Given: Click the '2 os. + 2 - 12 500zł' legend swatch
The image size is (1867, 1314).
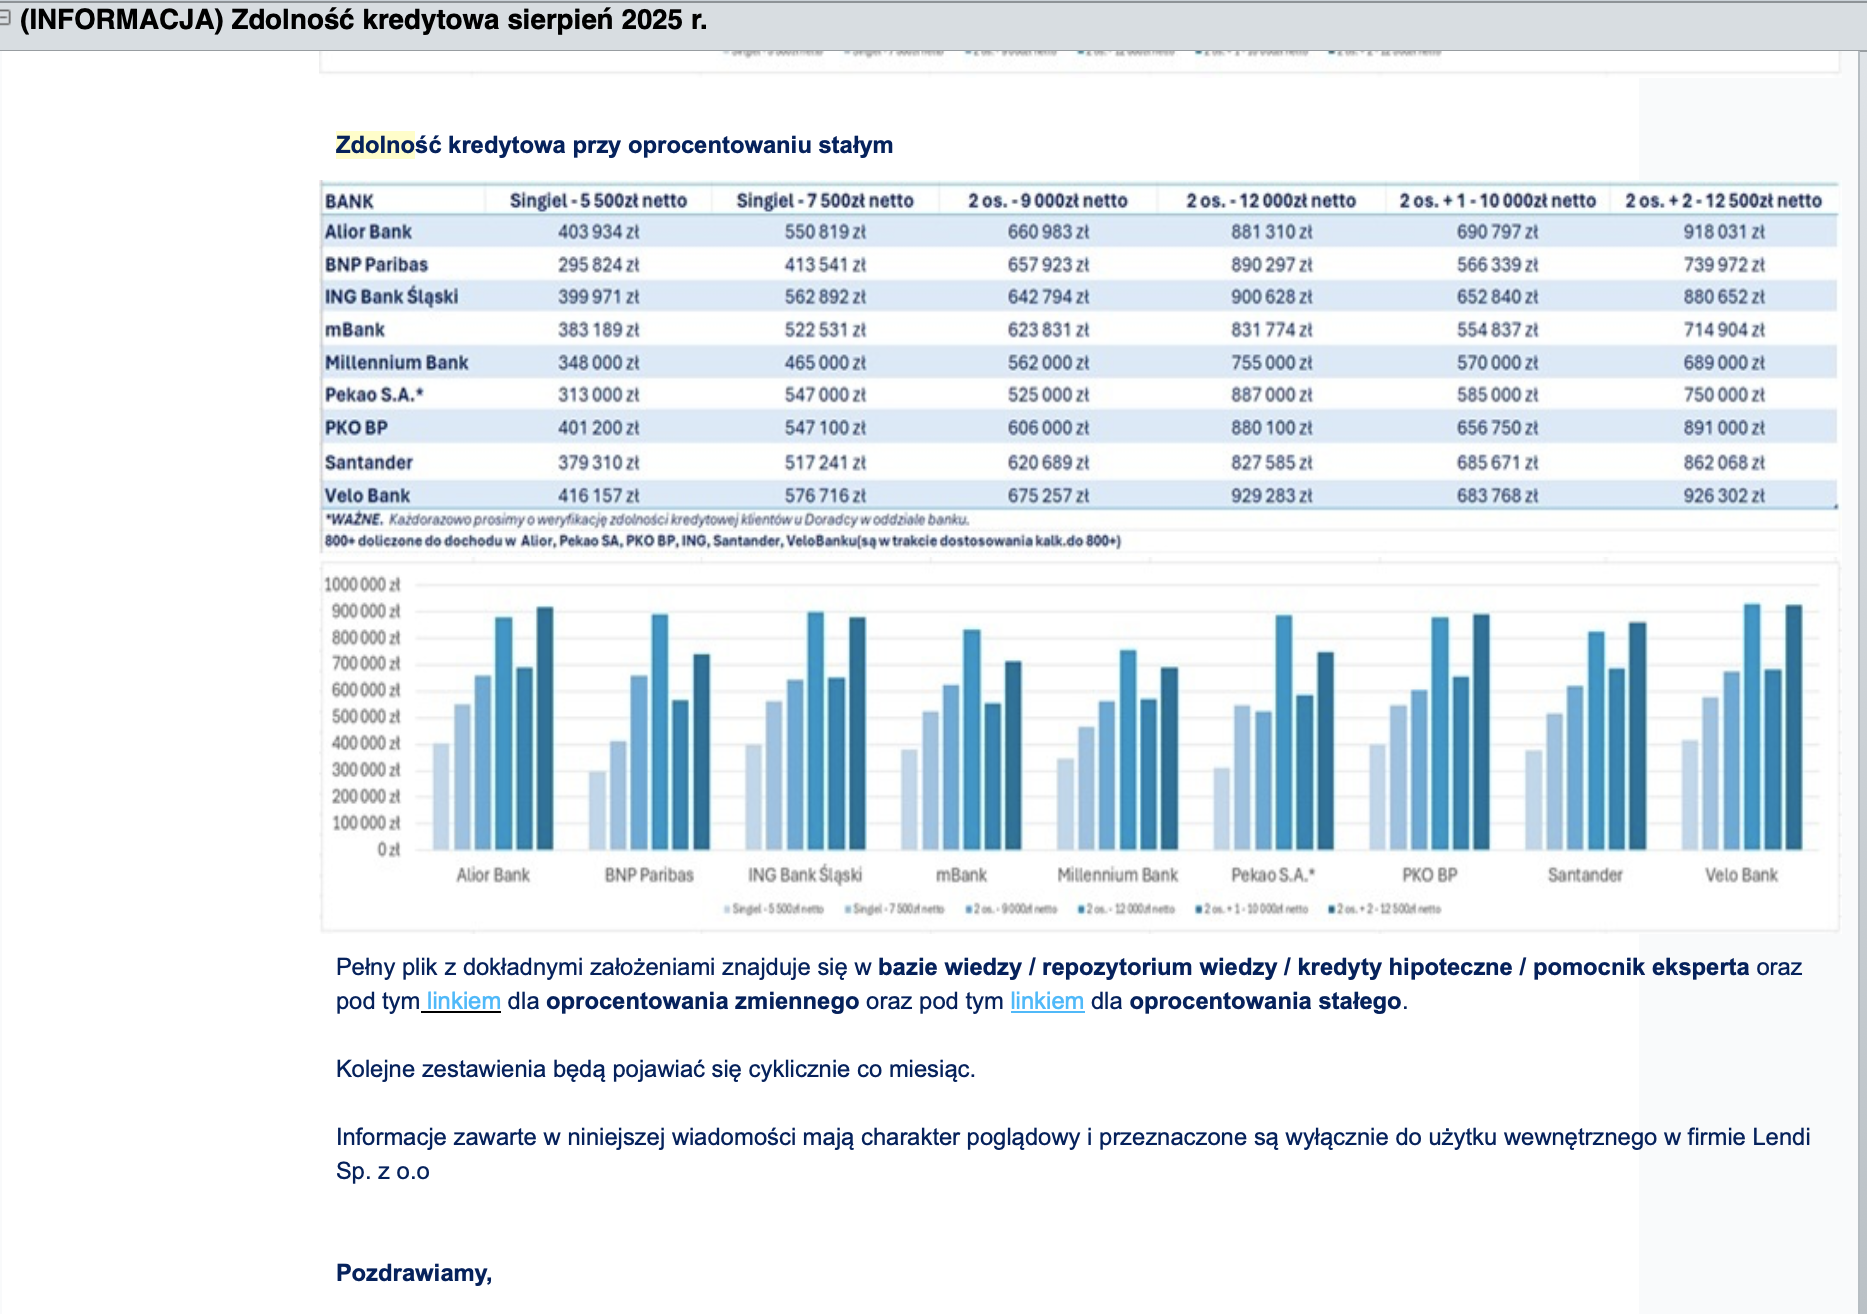Looking at the screenshot, I should coord(1332,909).
